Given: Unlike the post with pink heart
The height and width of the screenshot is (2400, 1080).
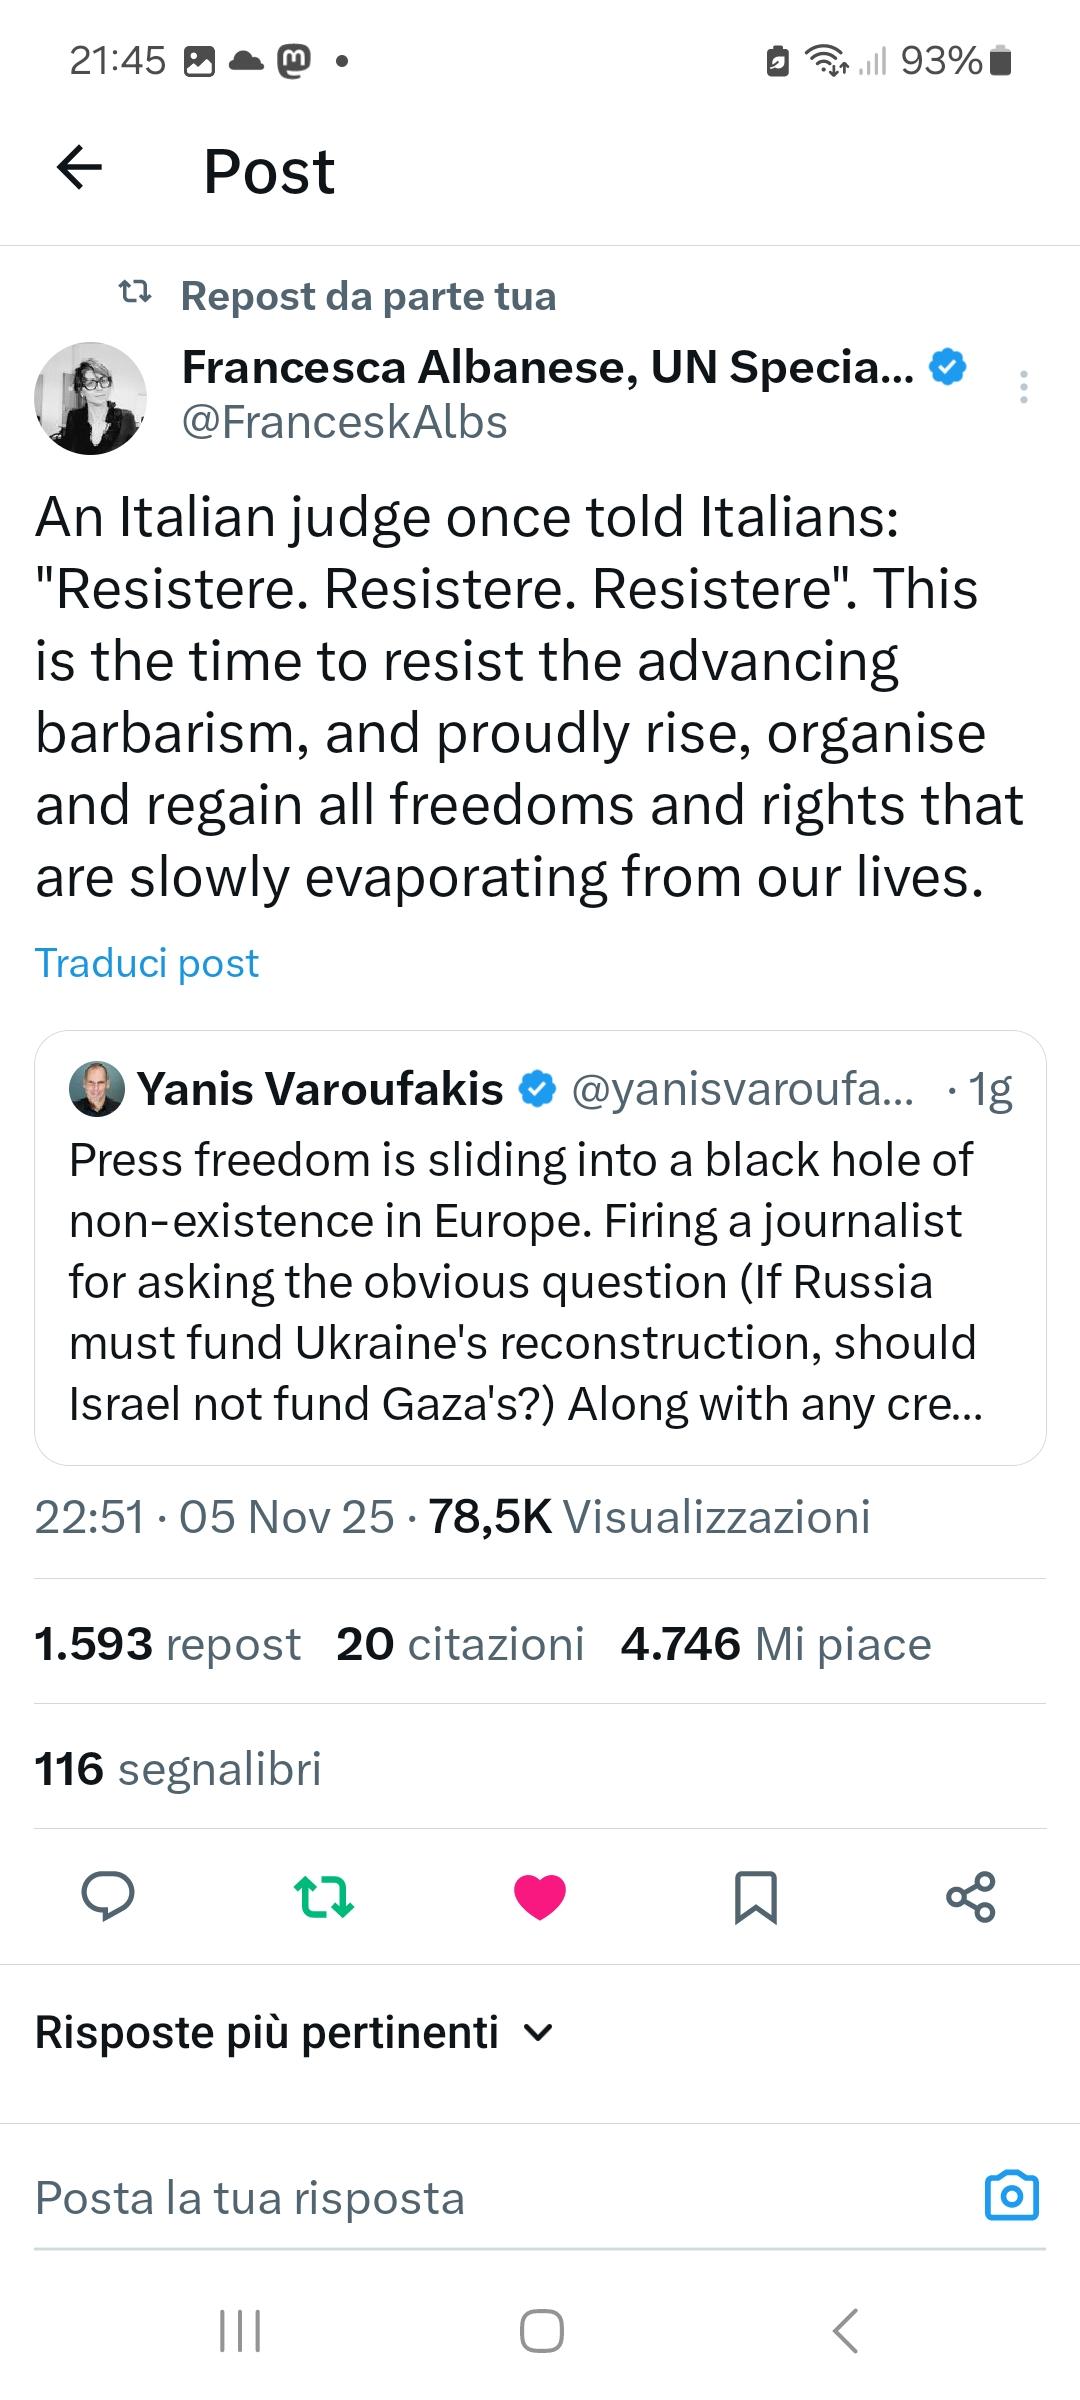Looking at the screenshot, I should coord(540,1896).
